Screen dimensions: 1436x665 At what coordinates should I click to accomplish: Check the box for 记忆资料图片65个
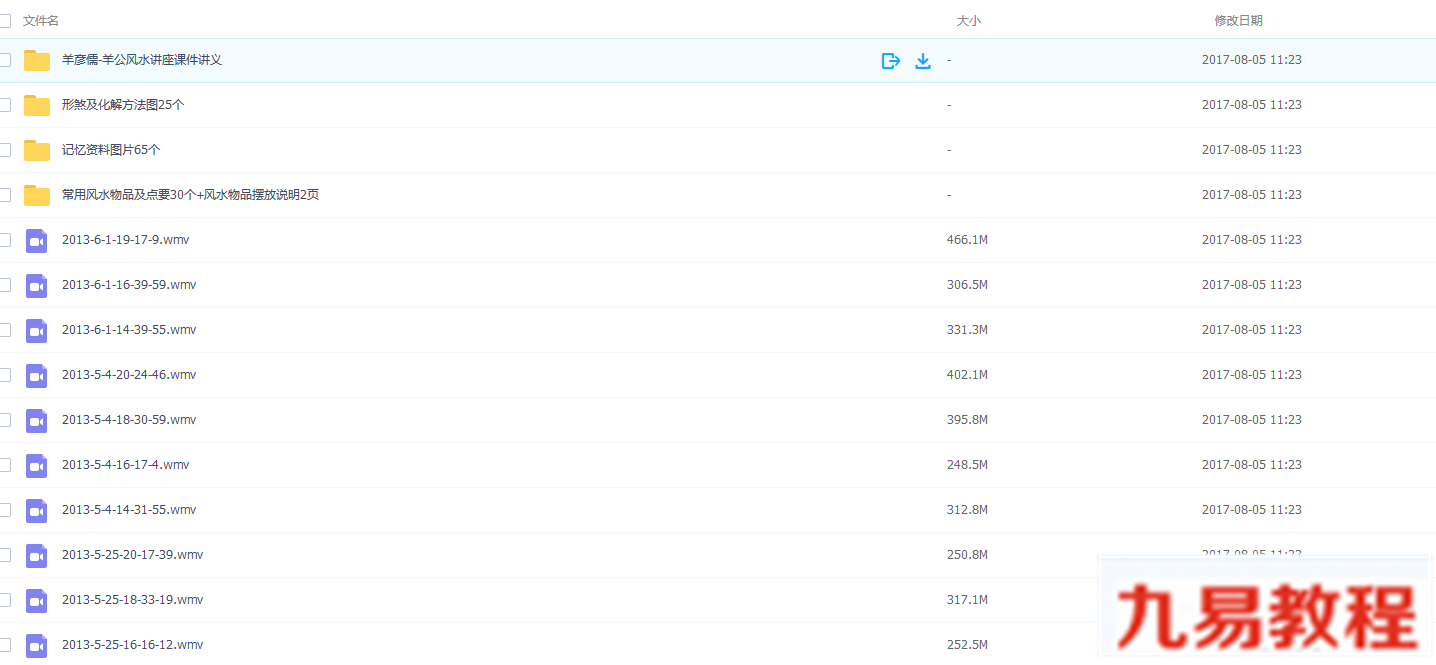point(4,150)
